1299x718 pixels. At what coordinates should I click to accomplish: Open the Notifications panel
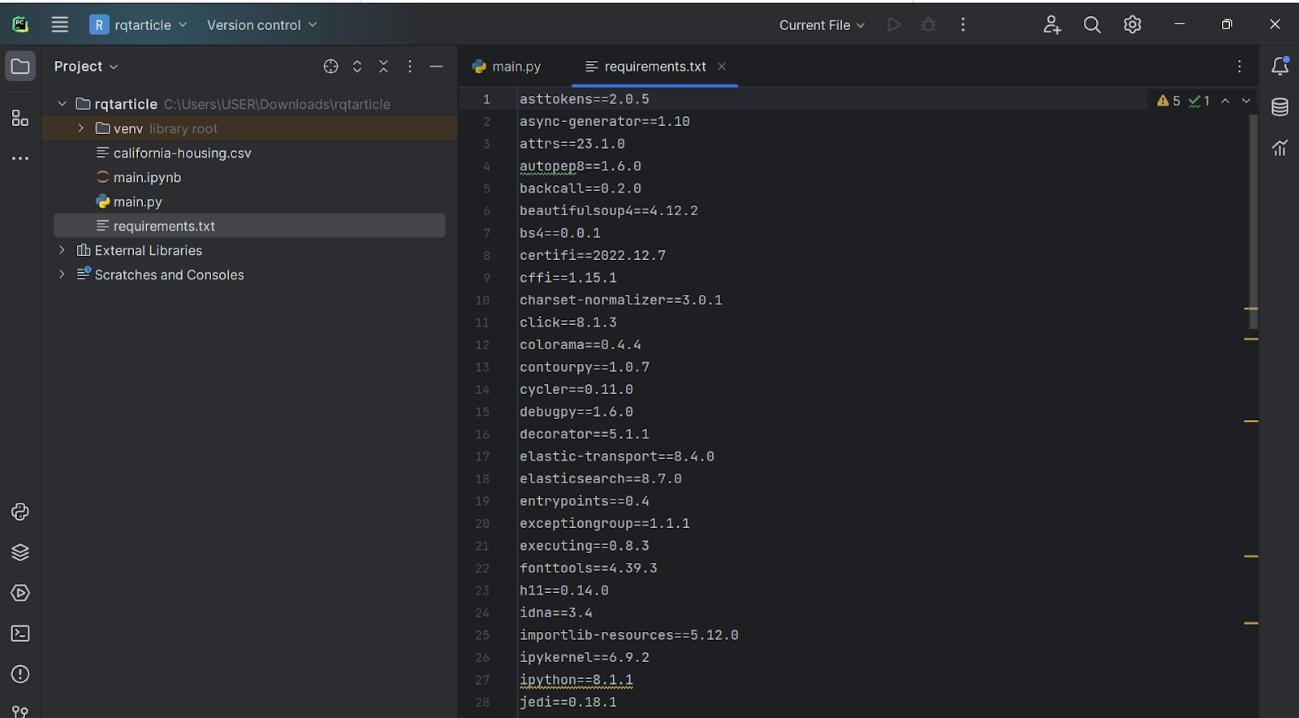1279,66
